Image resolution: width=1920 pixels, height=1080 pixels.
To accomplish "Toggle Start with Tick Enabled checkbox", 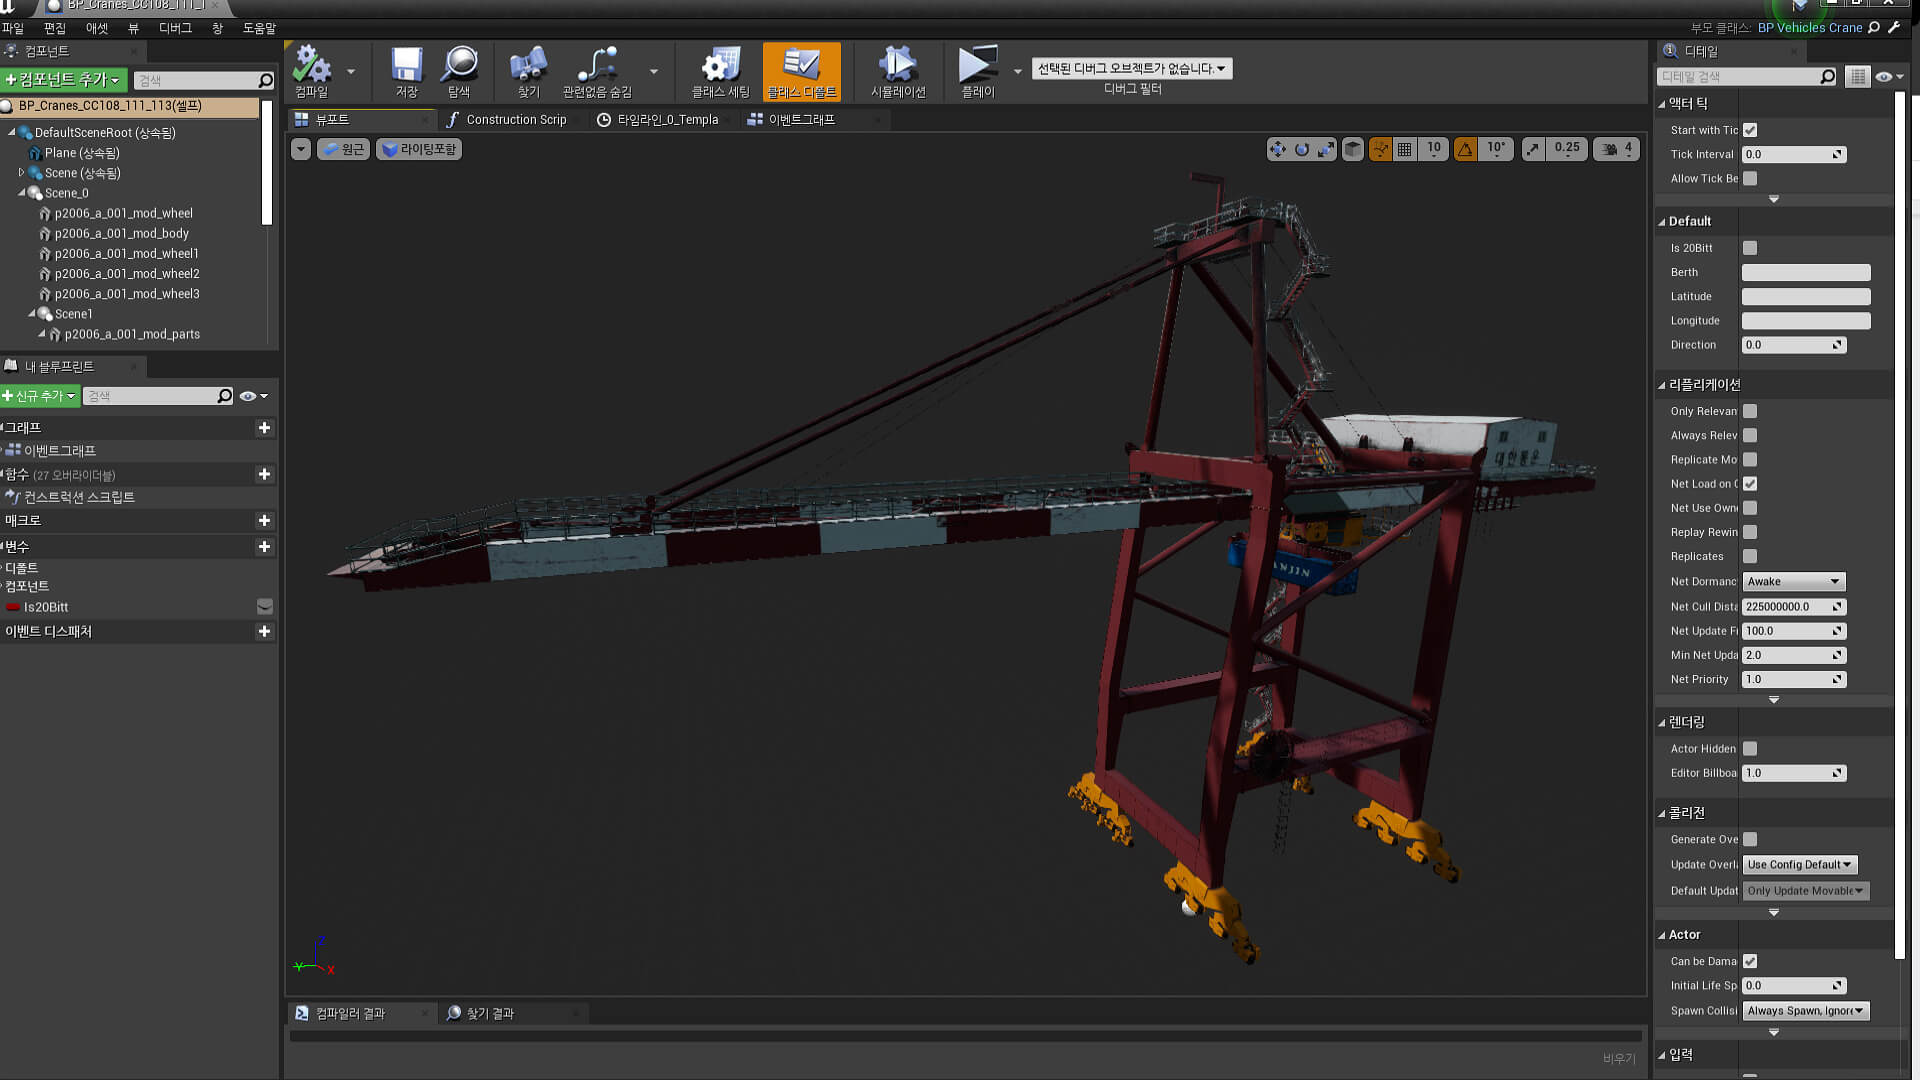I will (x=1750, y=130).
